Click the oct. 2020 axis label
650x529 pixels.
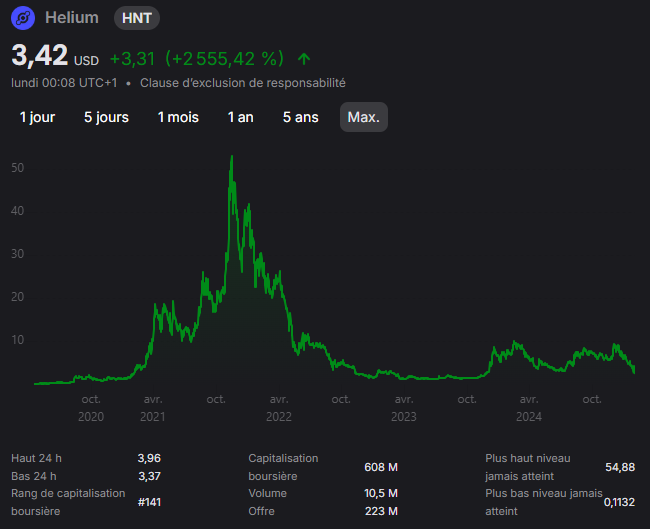[x=91, y=408]
